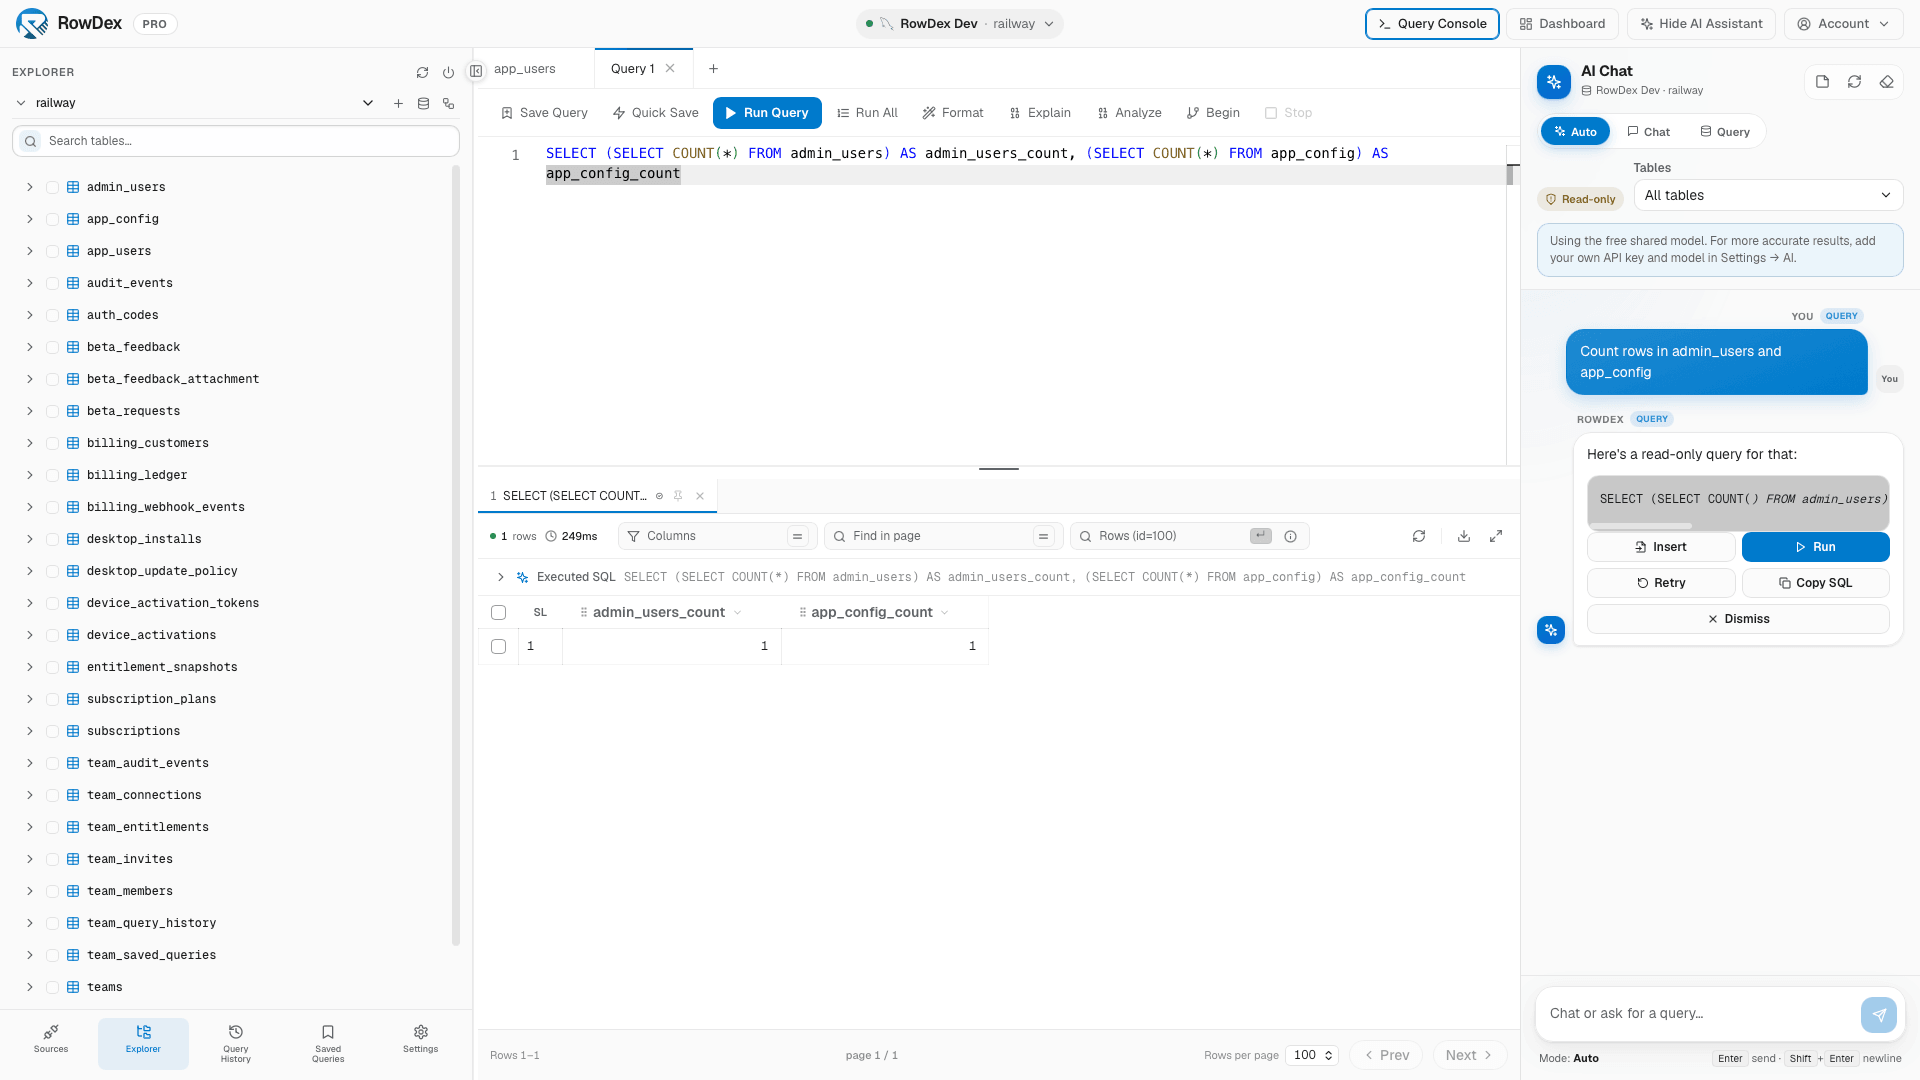Expand the Executed SQL details

pos(500,577)
